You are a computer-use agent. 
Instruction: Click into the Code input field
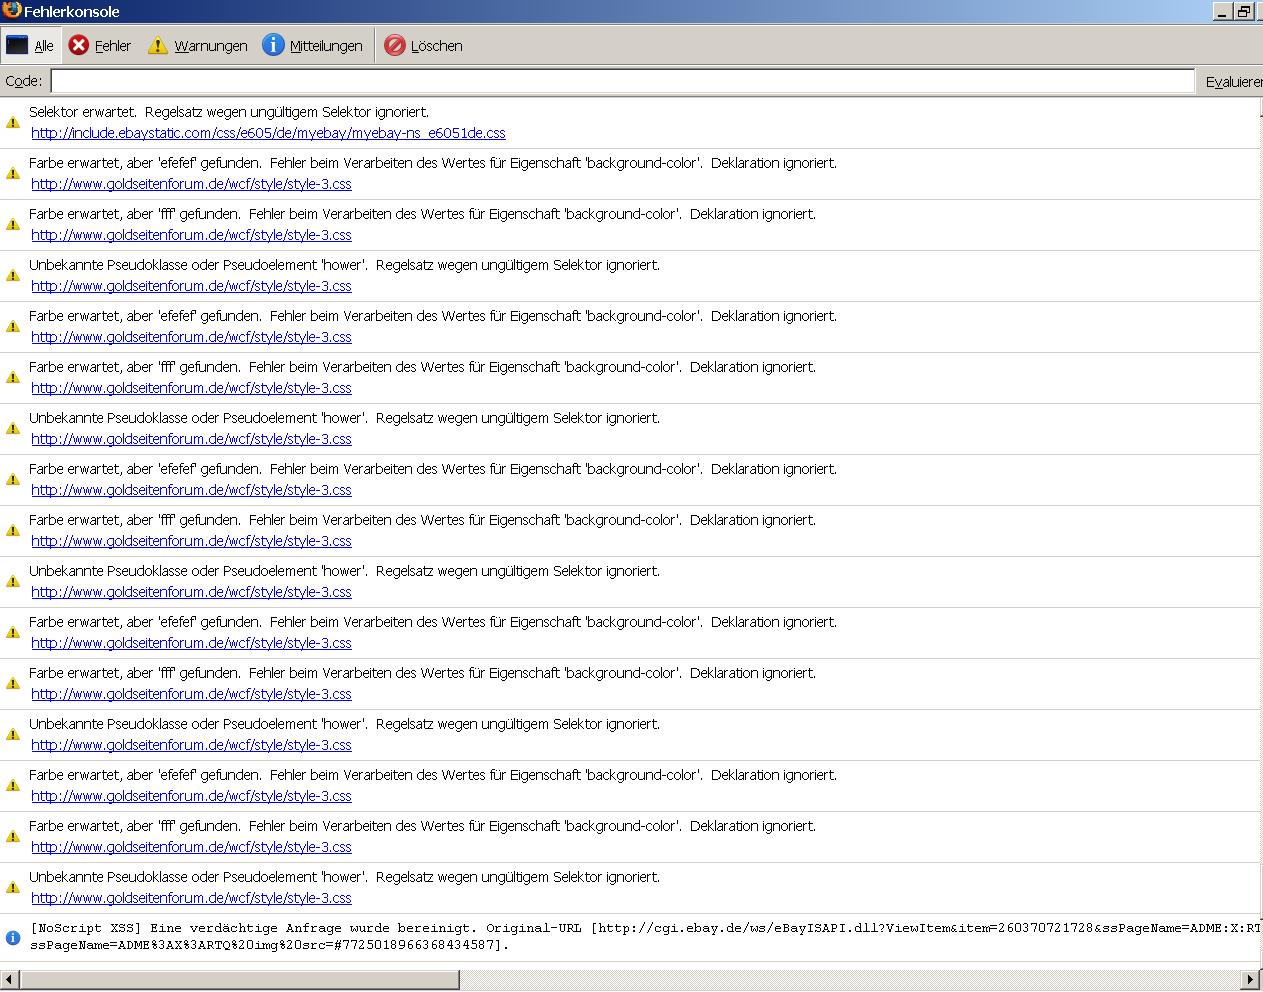coord(622,81)
